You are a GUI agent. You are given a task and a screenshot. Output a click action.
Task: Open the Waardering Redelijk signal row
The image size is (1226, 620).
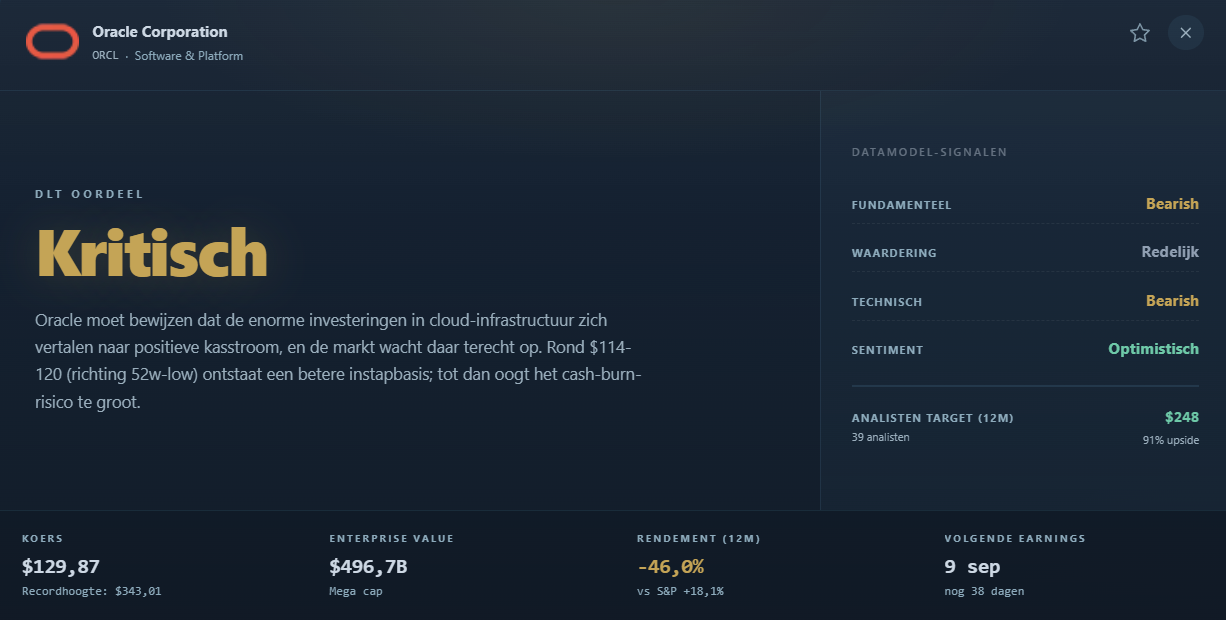tap(1025, 252)
